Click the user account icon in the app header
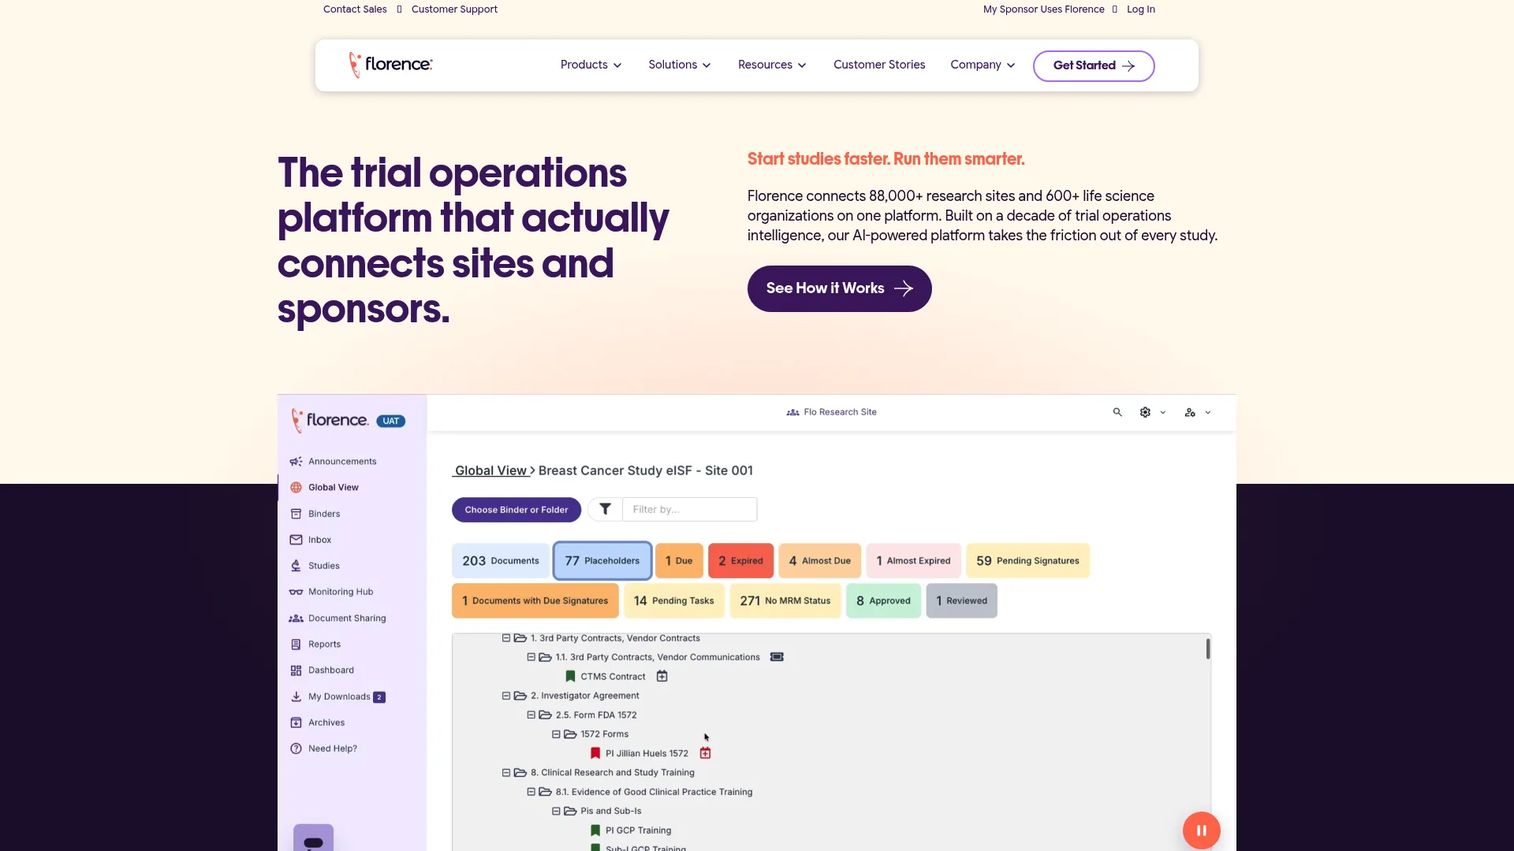1514x851 pixels. pyautogui.click(x=1190, y=412)
